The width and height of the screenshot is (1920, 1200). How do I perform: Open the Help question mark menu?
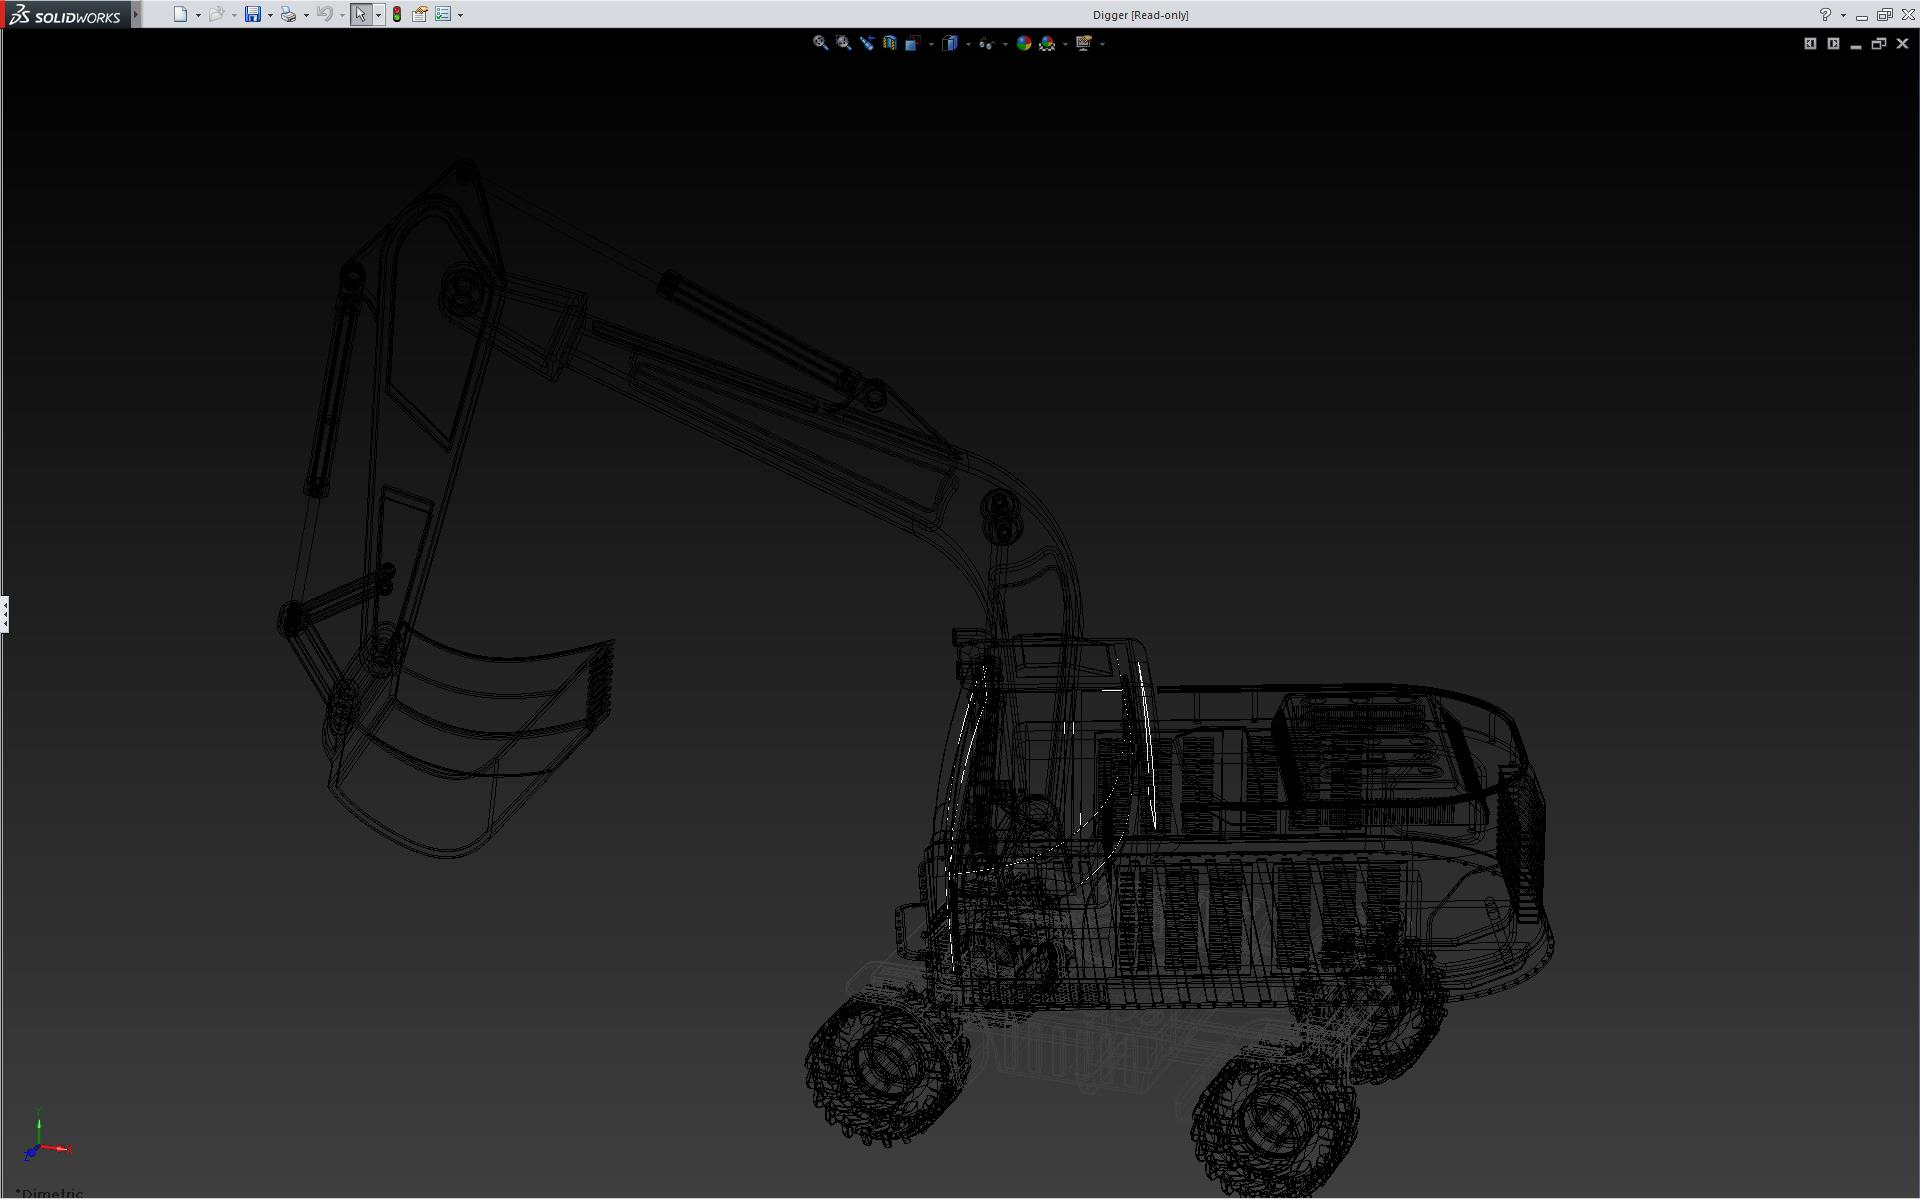1825,14
